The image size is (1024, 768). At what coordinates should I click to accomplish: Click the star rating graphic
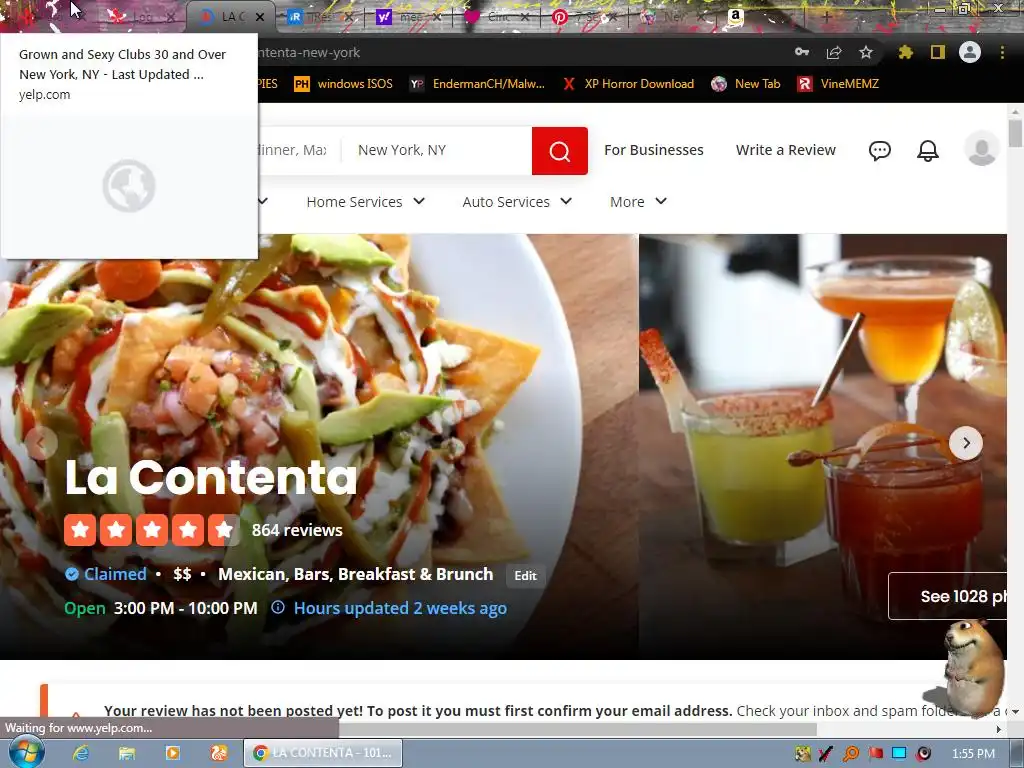click(152, 530)
